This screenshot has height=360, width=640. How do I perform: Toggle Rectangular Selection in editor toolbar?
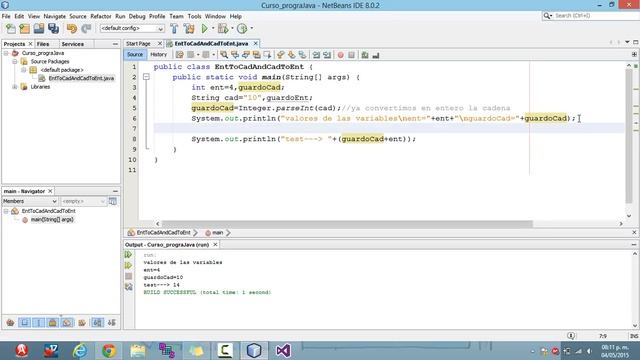(x=267, y=55)
